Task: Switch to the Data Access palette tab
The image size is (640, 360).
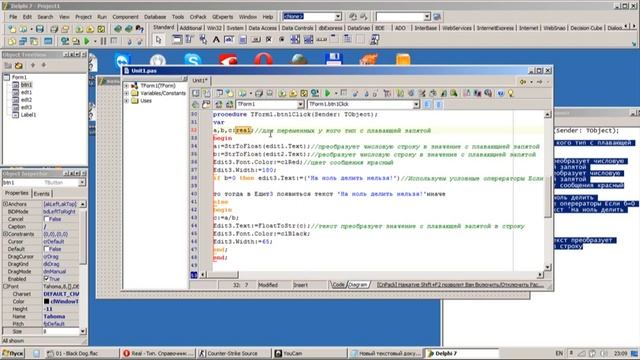Action: 262,28
